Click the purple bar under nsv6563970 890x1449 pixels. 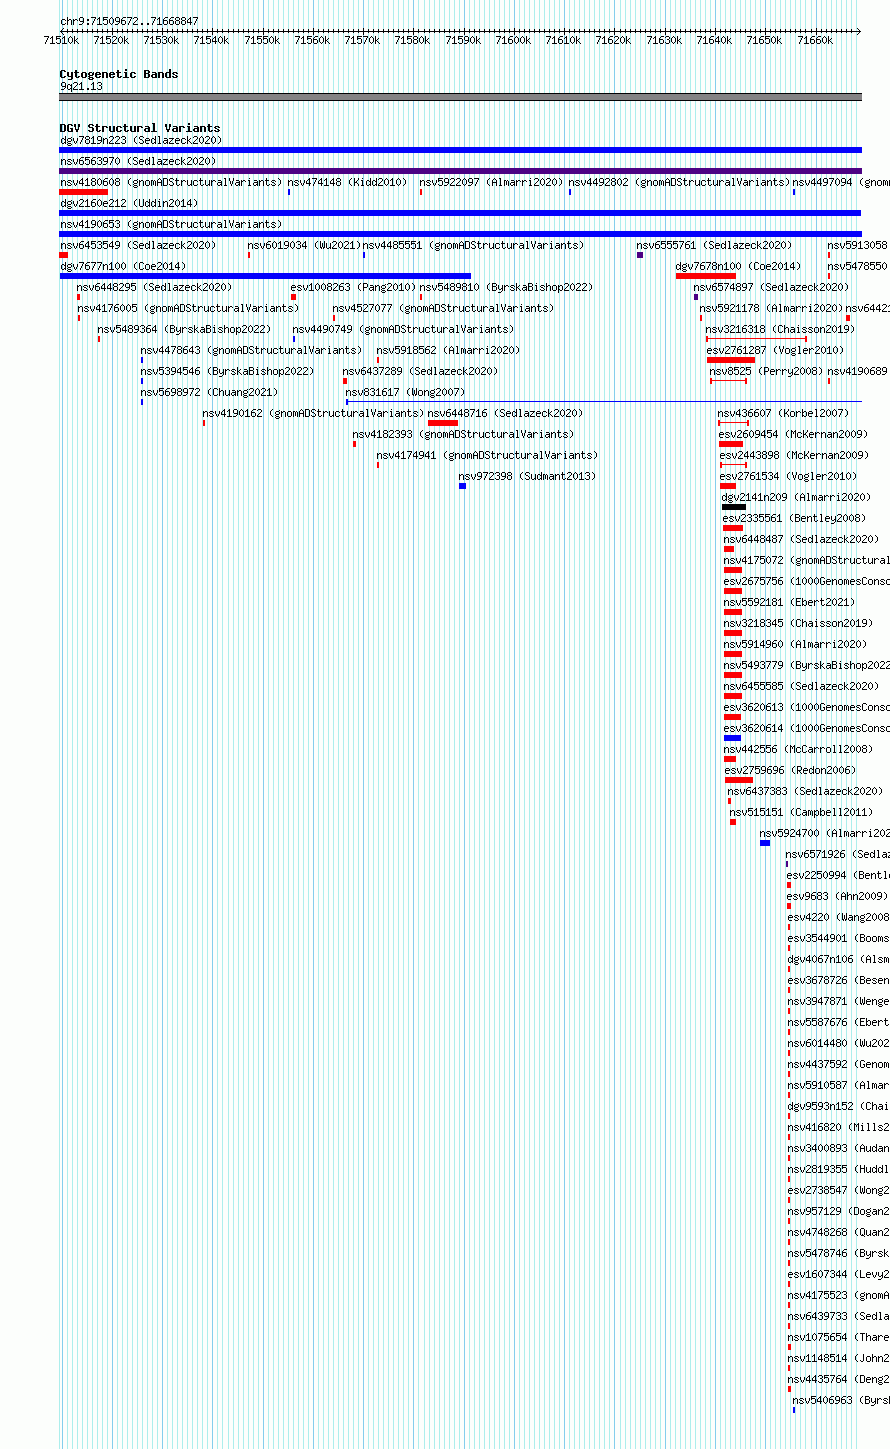pos(460,171)
